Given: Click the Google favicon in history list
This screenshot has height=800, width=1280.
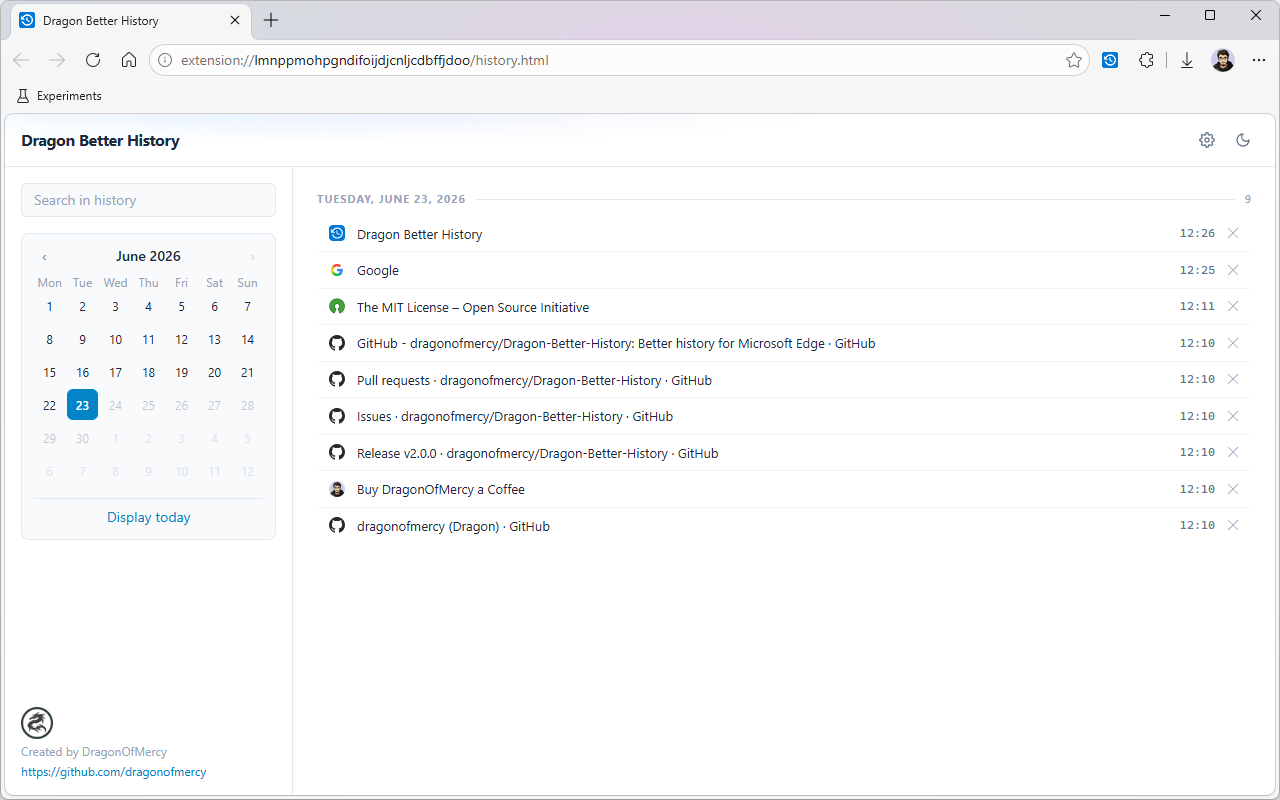Looking at the screenshot, I should (337, 270).
